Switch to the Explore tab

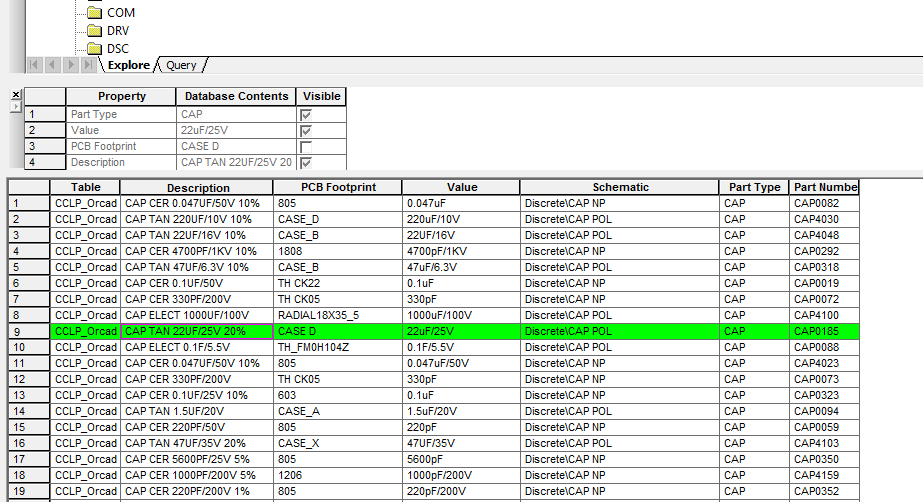(128, 65)
